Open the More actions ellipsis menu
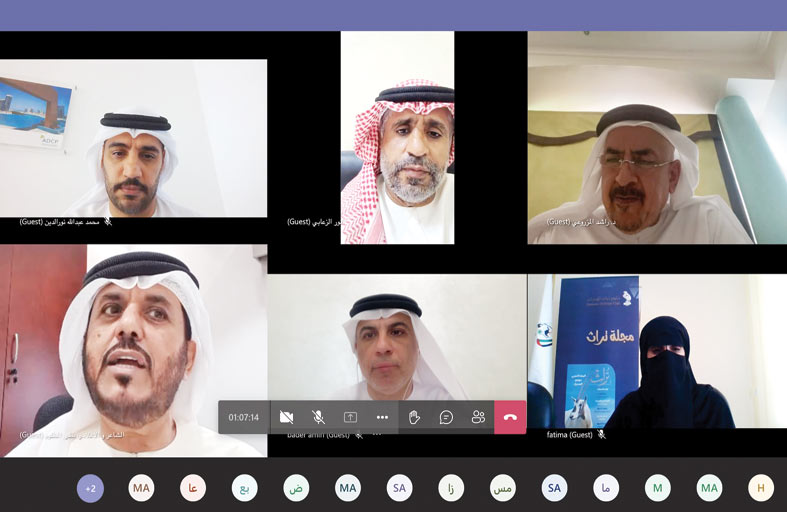Viewport: 787px width, 512px height. (382, 417)
